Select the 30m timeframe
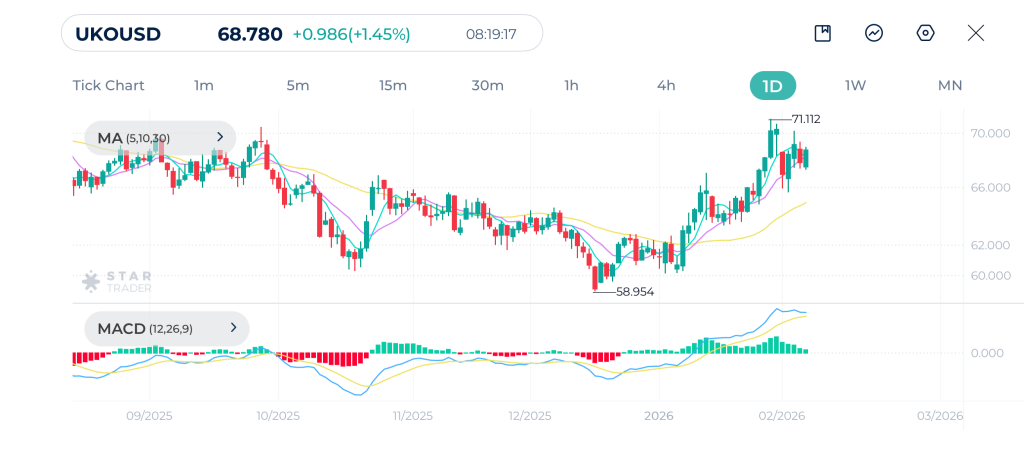 tap(488, 86)
